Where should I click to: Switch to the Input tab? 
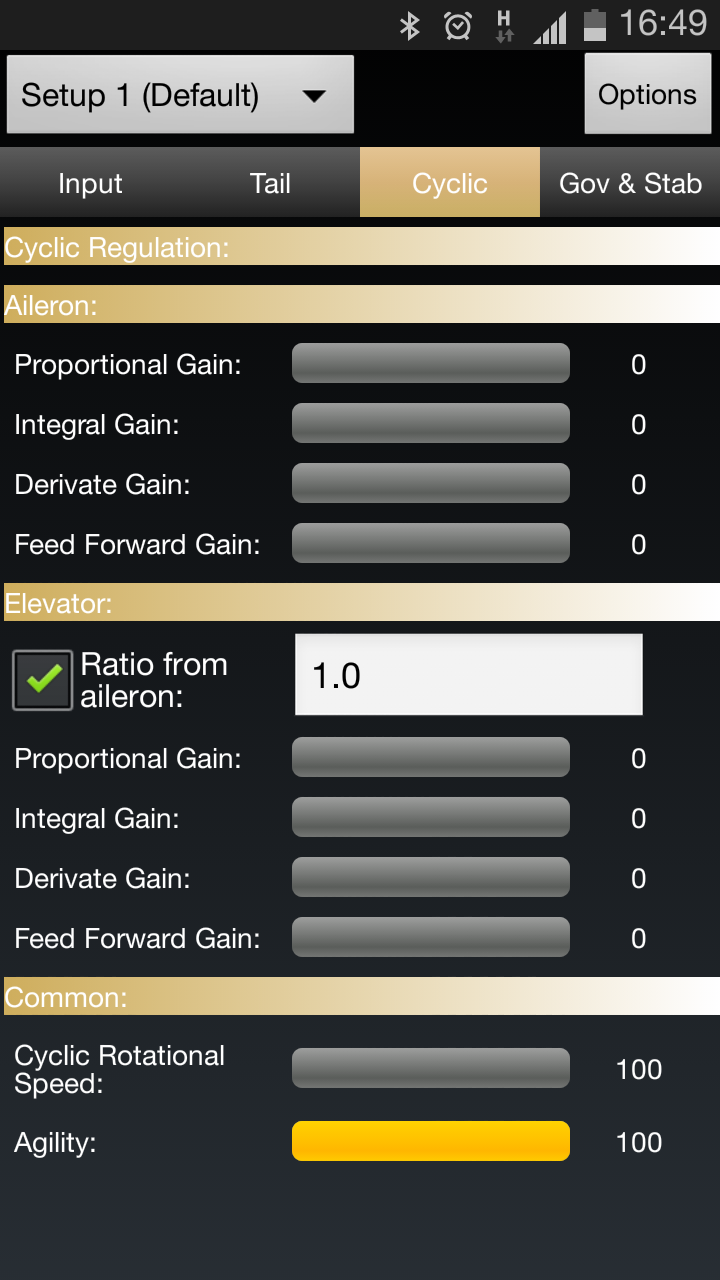coord(90,183)
